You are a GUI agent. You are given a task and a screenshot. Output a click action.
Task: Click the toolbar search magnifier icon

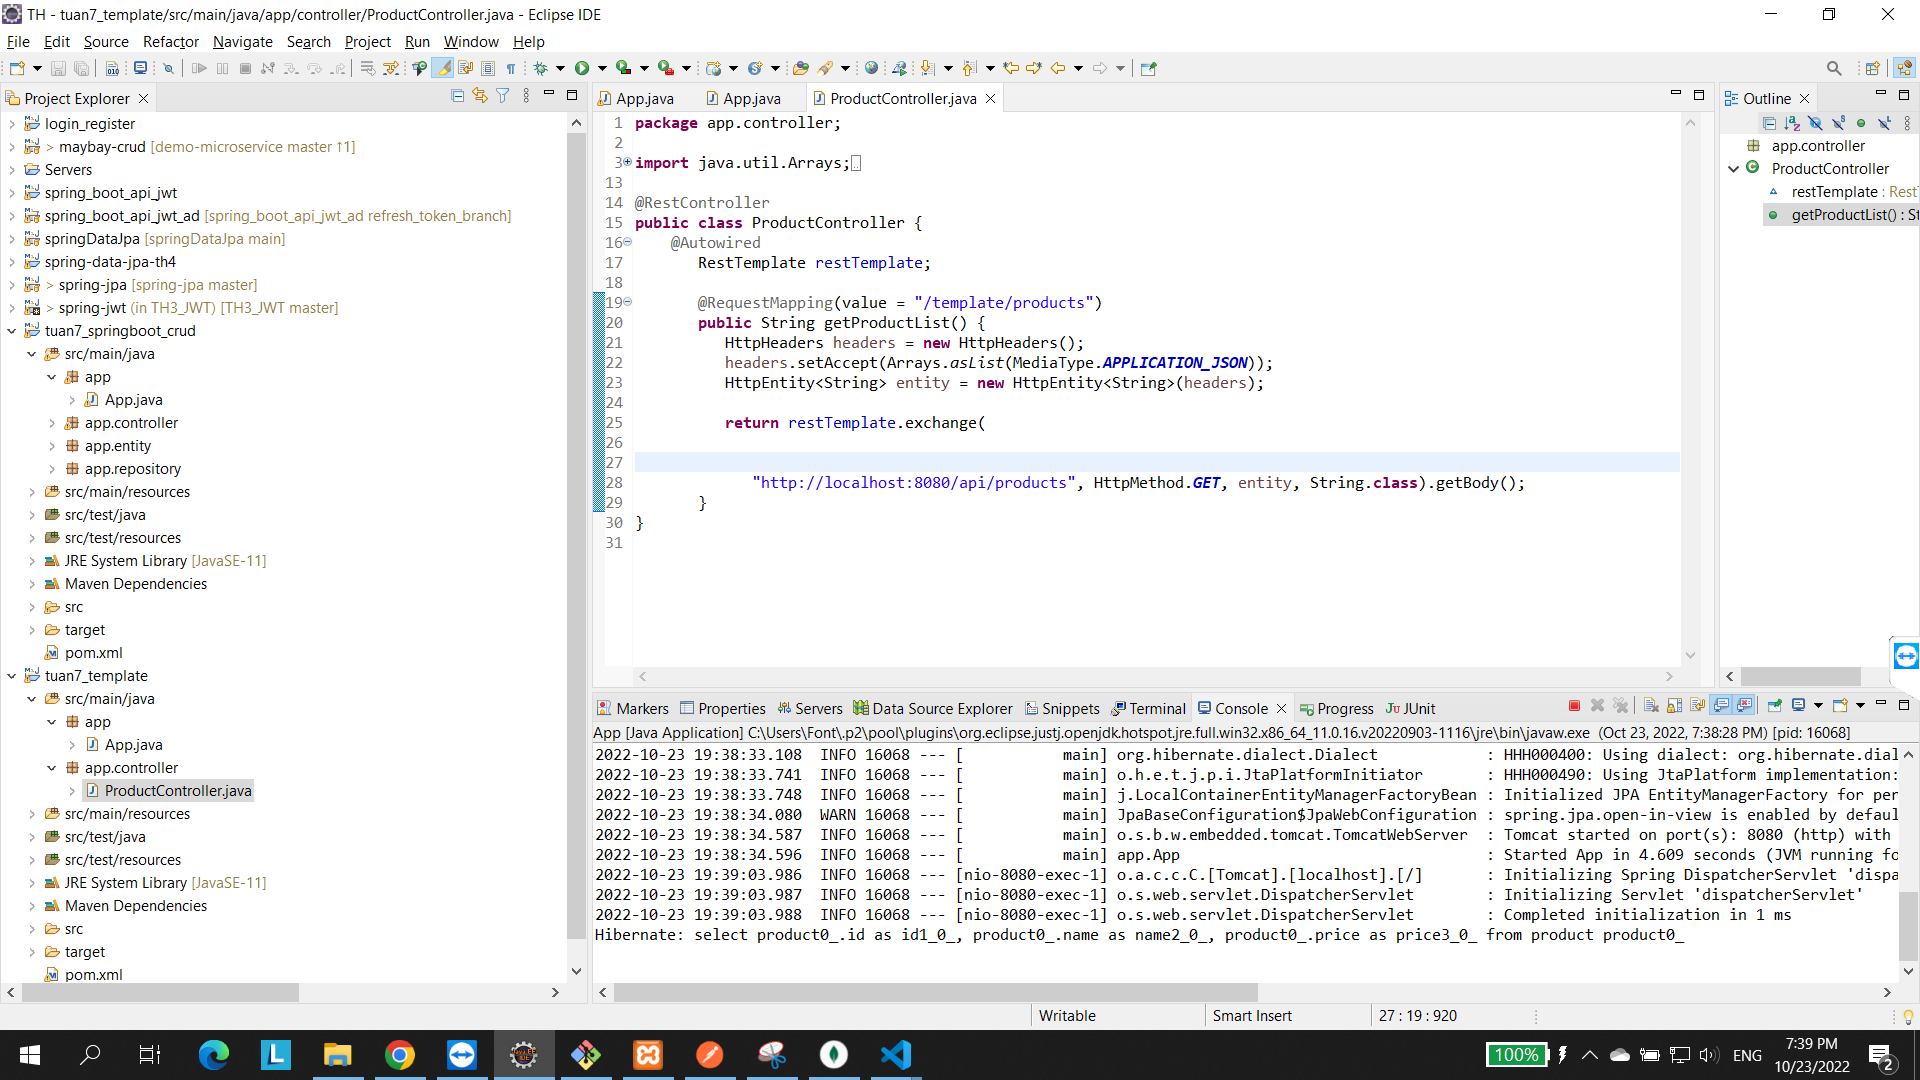(1833, 69)
